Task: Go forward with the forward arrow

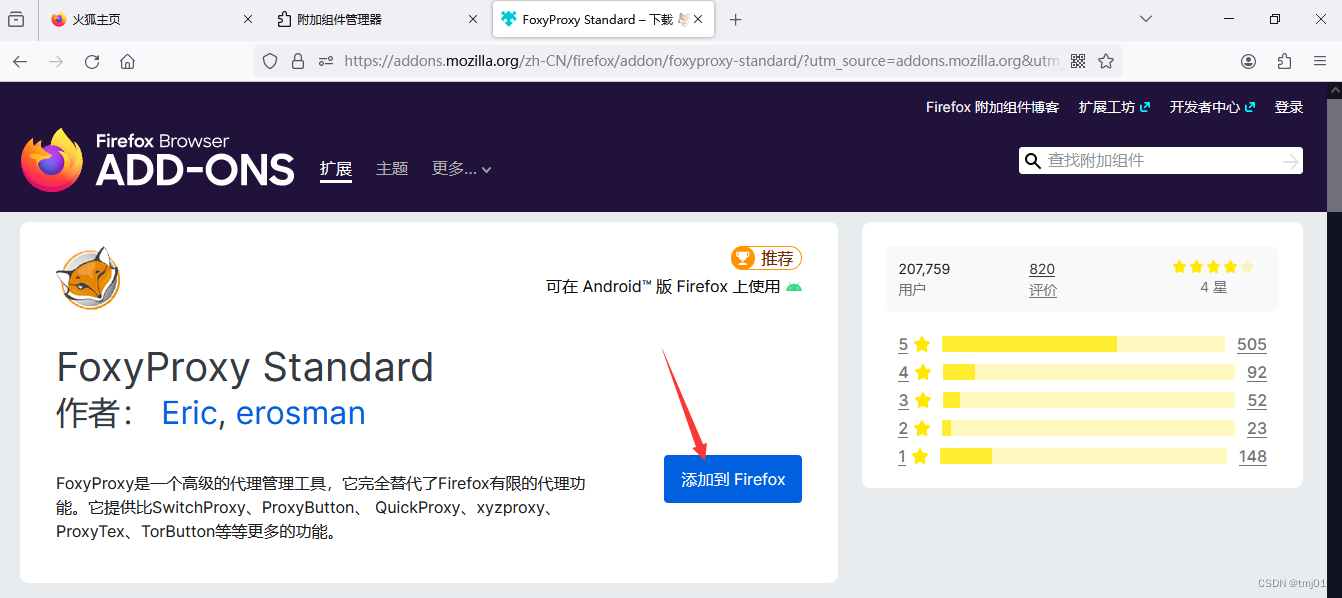Action: pos(56,61)
